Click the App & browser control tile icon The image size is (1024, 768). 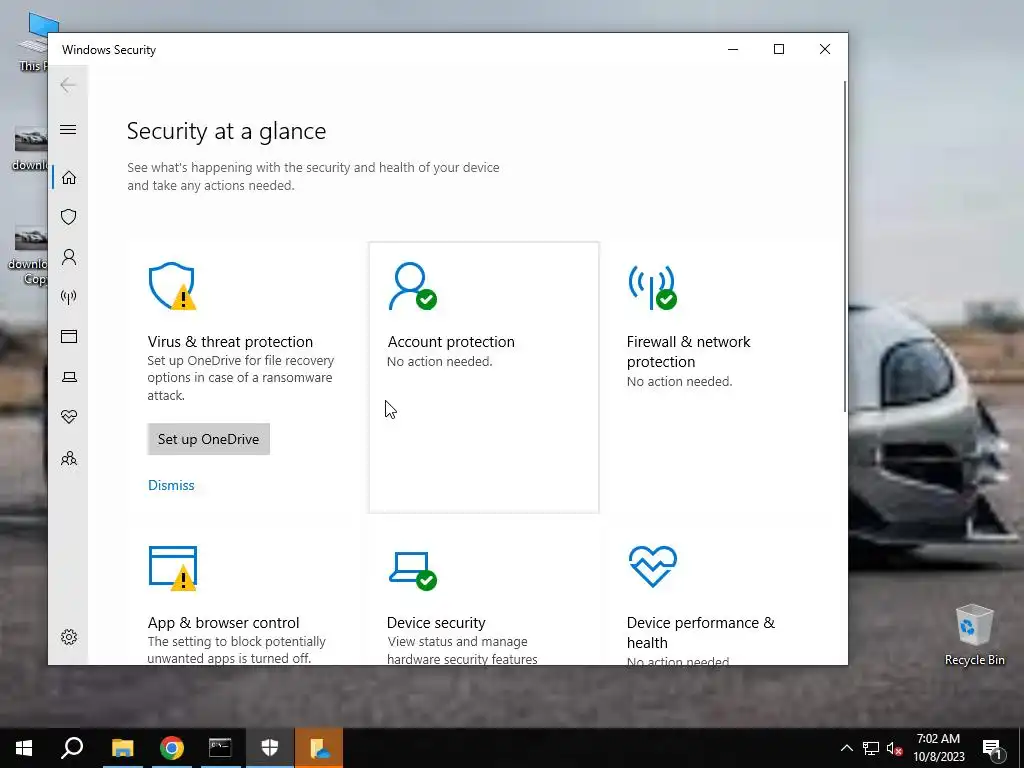coord(172,568)
